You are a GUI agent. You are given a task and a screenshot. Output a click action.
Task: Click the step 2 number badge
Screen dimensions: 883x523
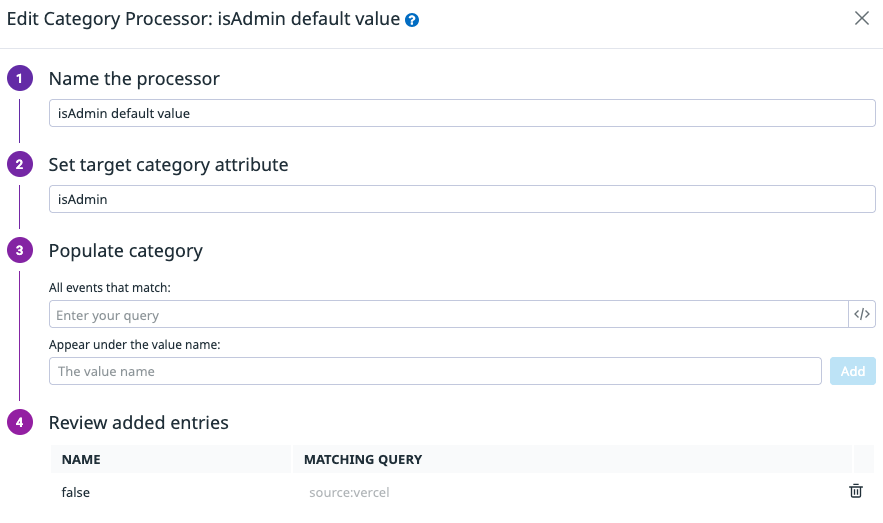pyautogui.click(x=20, y=165)
